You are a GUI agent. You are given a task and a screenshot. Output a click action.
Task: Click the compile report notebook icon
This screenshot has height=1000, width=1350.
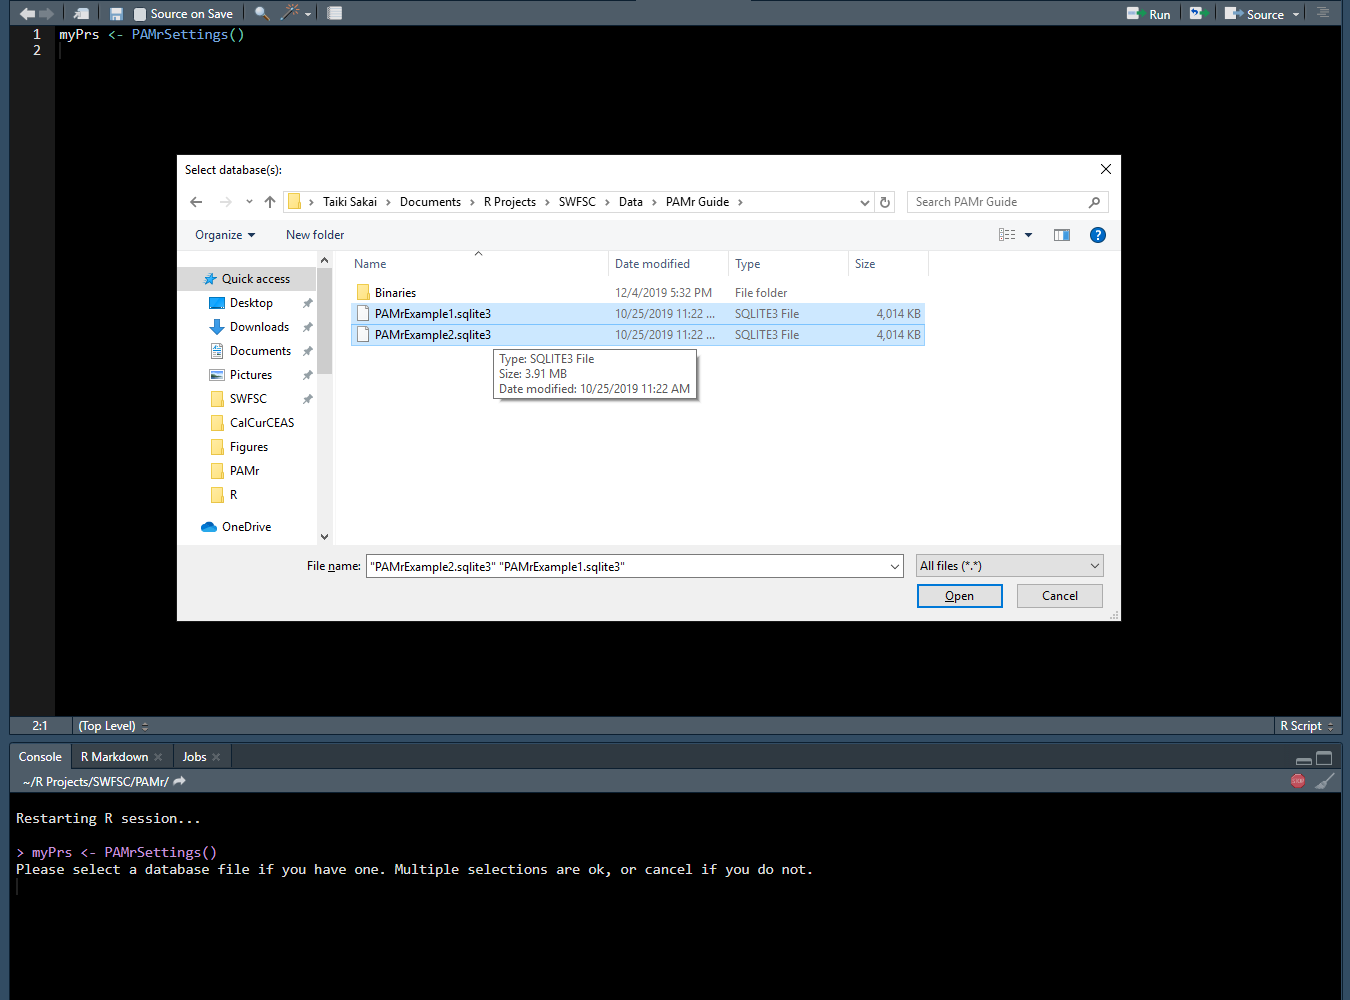click(x=335, y=13)
